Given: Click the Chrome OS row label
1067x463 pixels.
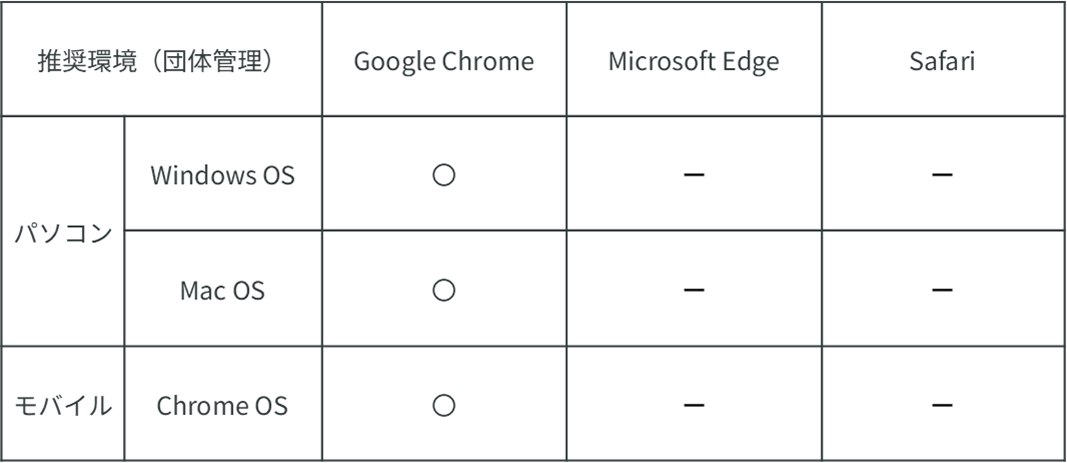Looking at the screenshot, I should [x=223, y=406].
